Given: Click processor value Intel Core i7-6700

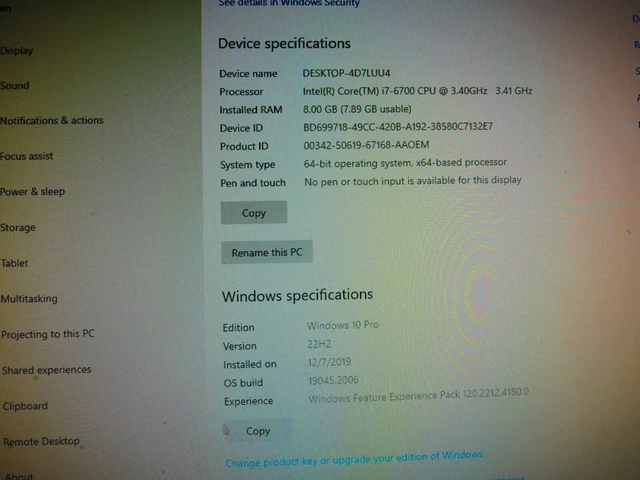Looking at the screenshot, I should (x=417, y=91).
